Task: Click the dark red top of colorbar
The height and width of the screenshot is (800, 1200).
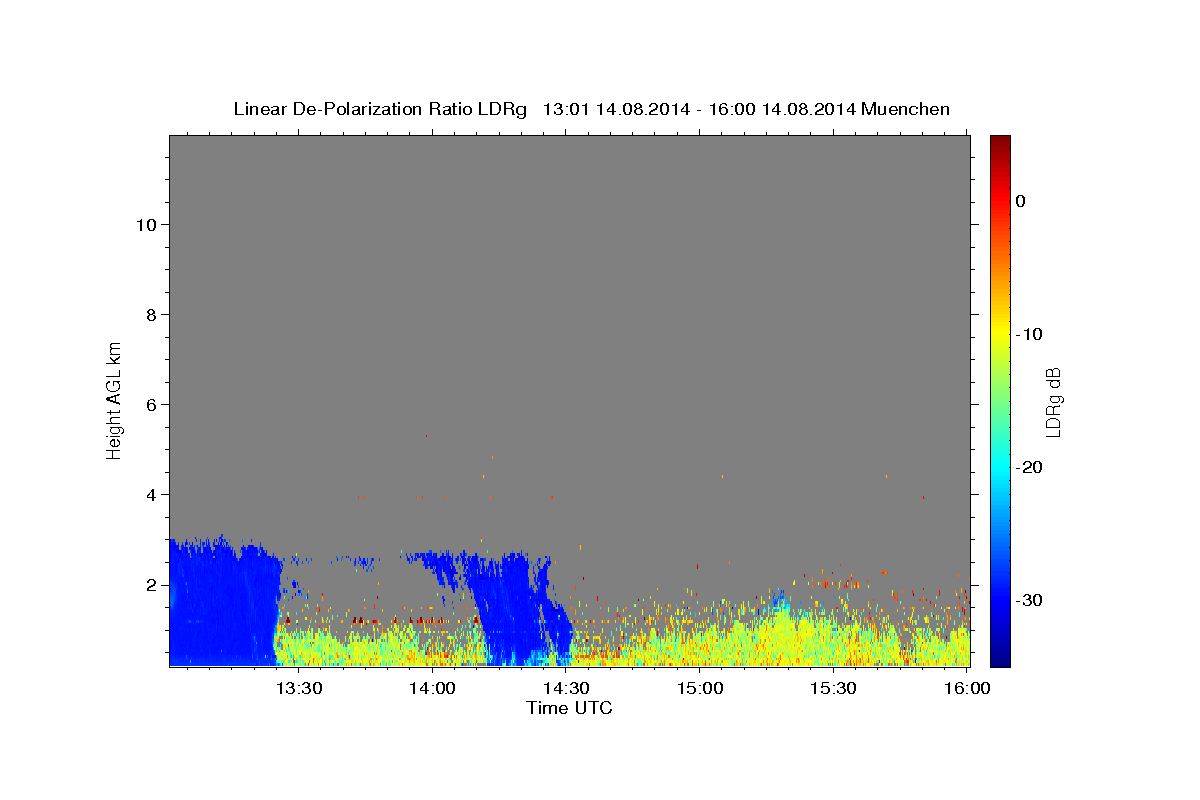Action: tap(999, 143)
